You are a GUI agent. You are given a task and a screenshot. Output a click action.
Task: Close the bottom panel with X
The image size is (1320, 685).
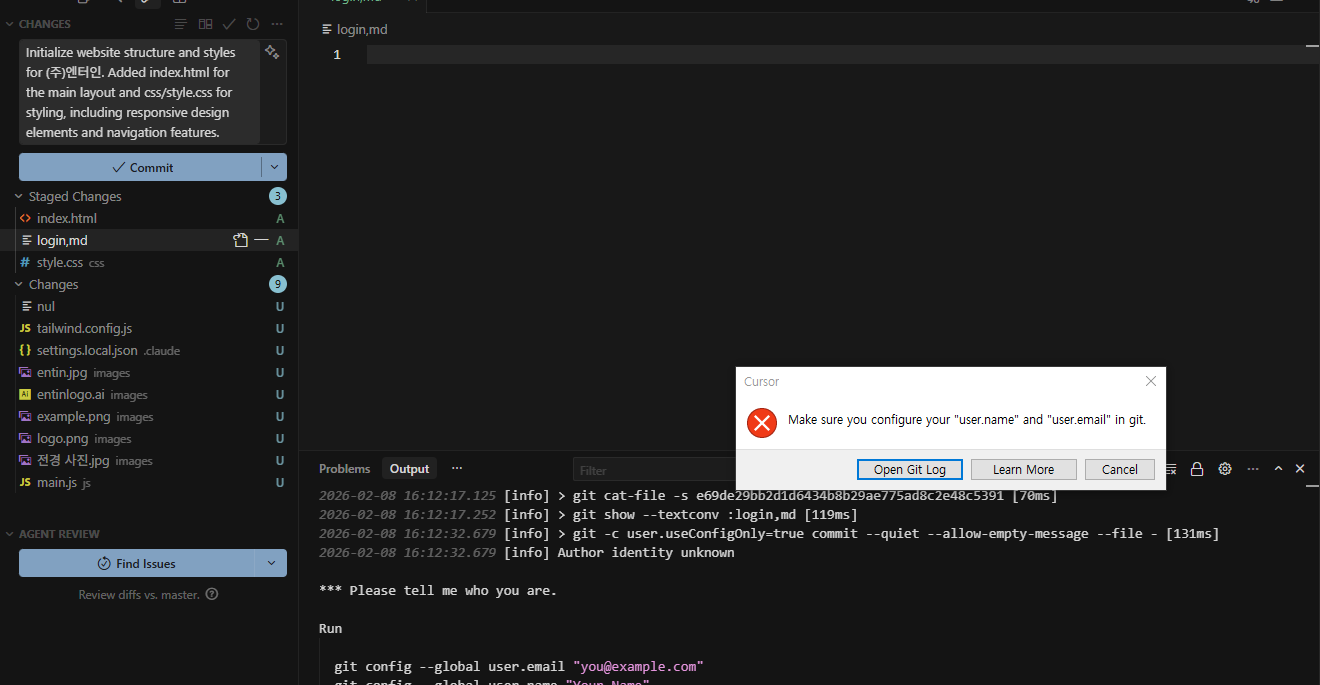(x=1300, y=469)
